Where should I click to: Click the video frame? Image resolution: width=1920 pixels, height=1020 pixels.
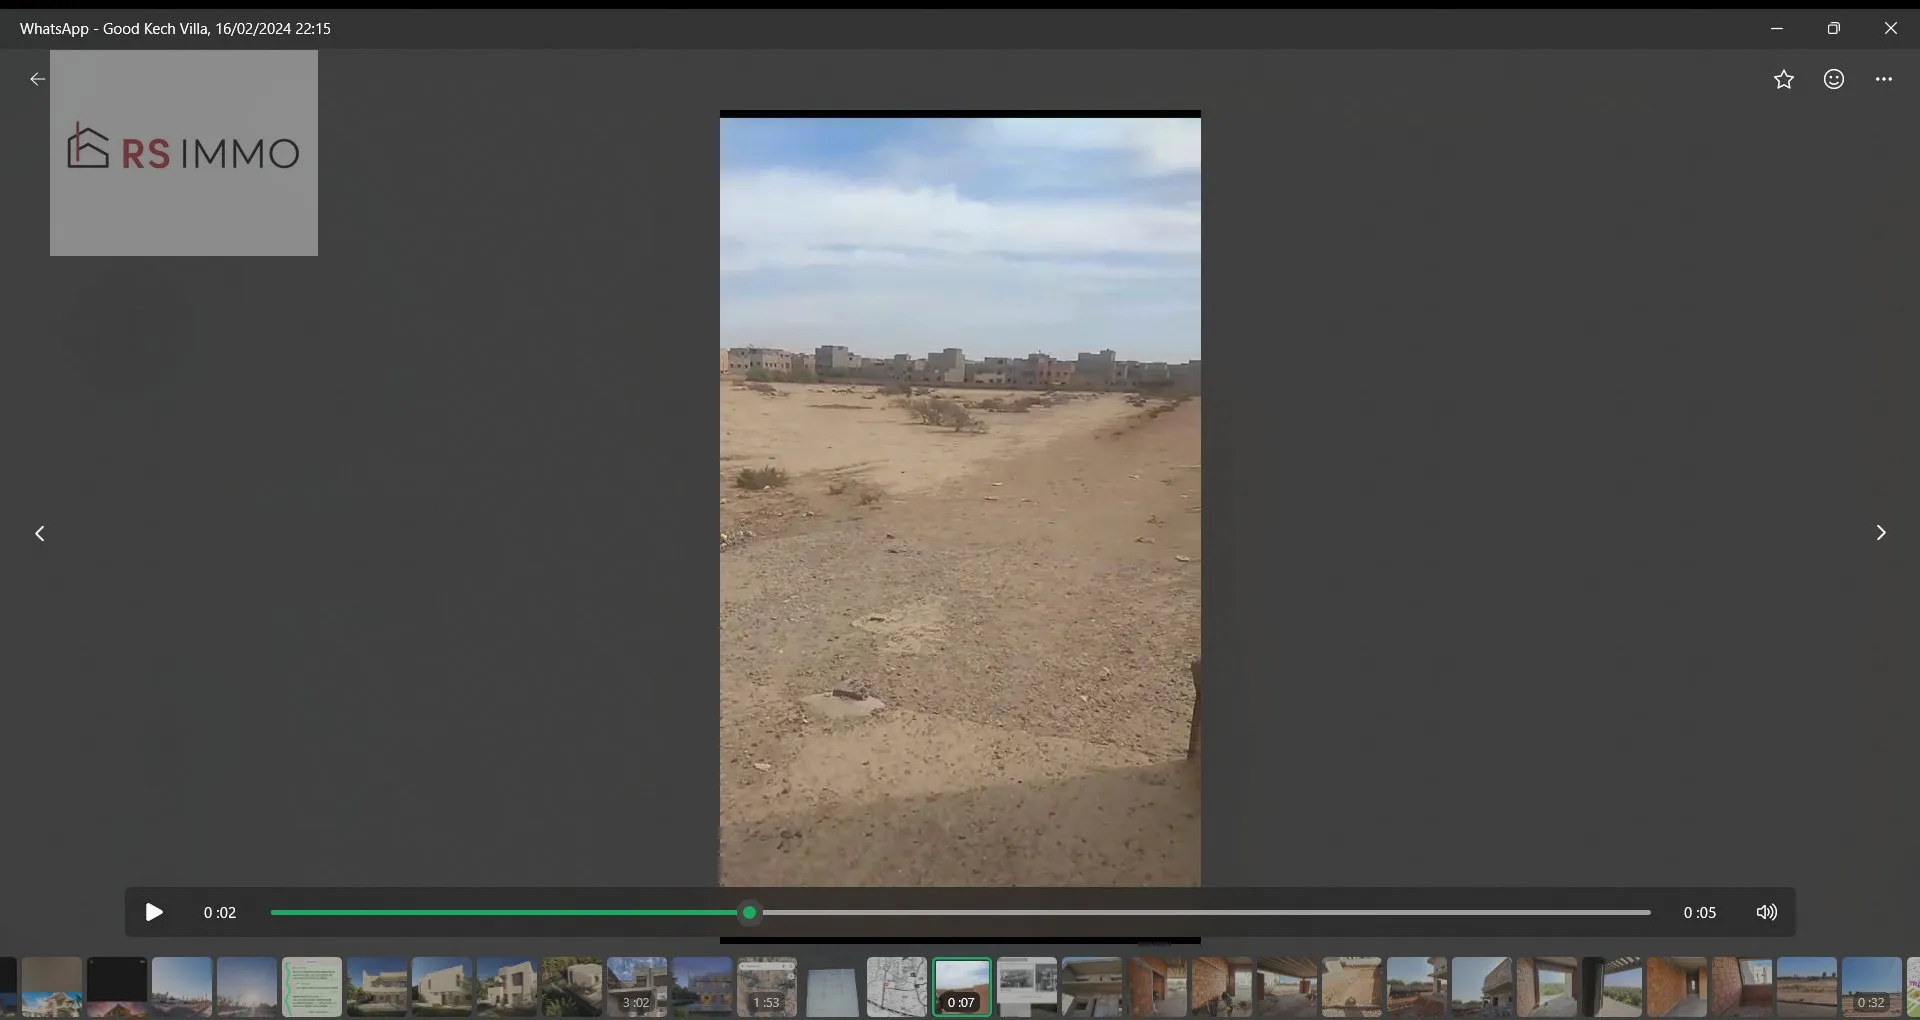coord(960,500)
